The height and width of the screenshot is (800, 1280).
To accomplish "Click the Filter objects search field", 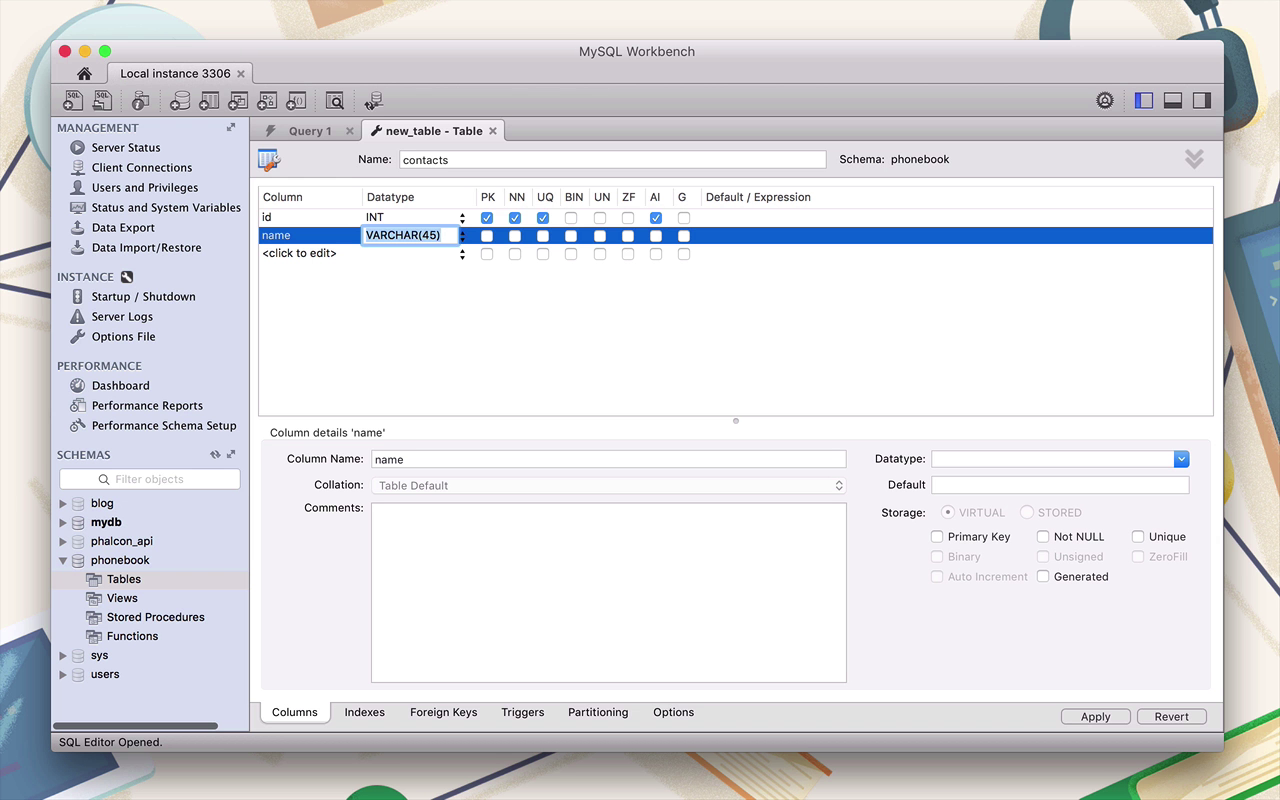I will [149, 479].
